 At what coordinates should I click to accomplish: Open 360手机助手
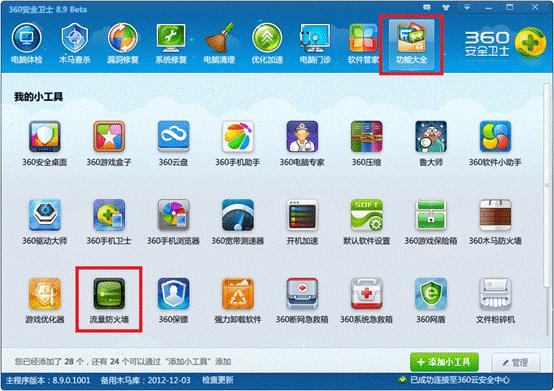pyautogui.click(x=237, y=143)
